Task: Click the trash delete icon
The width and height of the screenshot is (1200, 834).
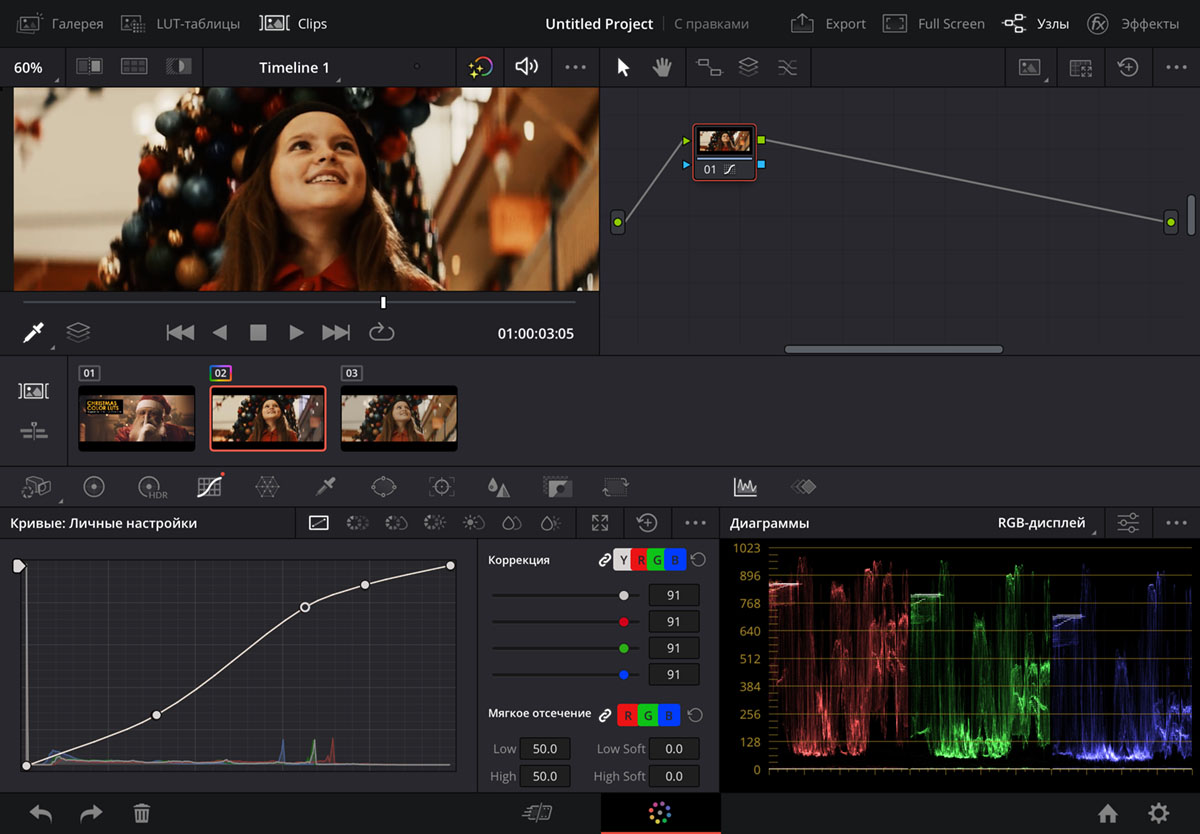Action: pos(142,814)
